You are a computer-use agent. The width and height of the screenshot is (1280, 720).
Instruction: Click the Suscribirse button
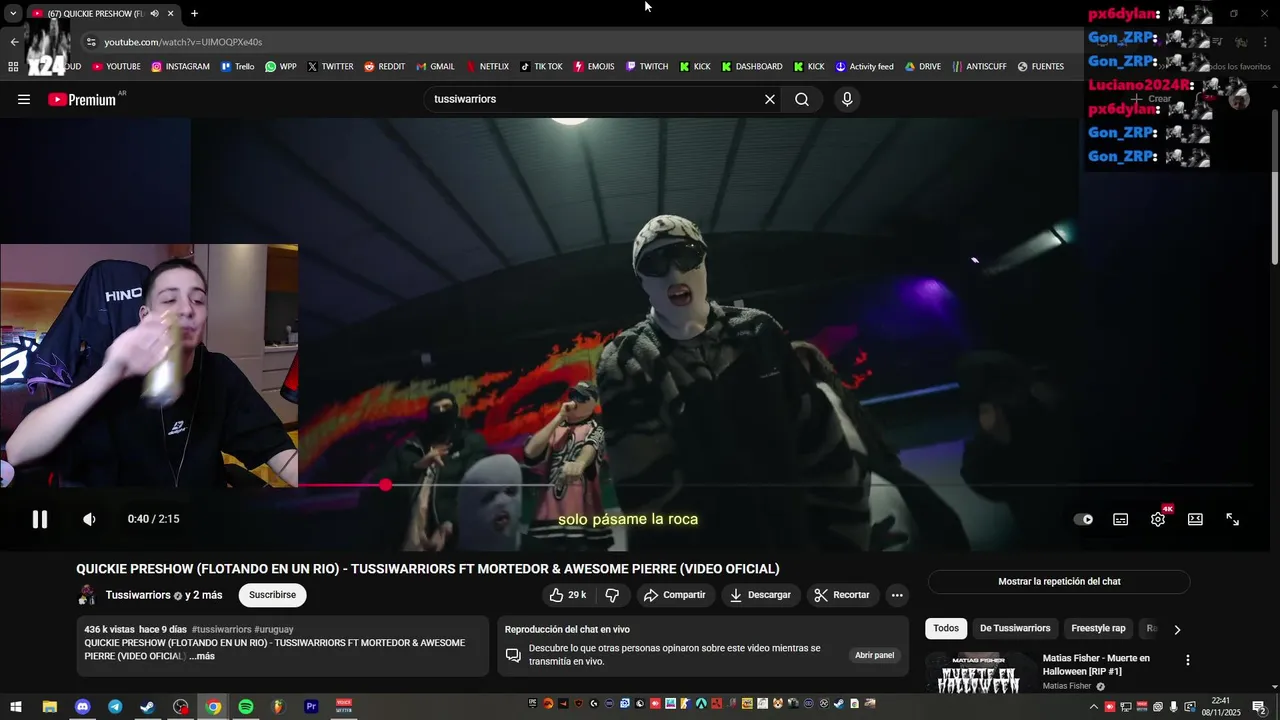272,595
